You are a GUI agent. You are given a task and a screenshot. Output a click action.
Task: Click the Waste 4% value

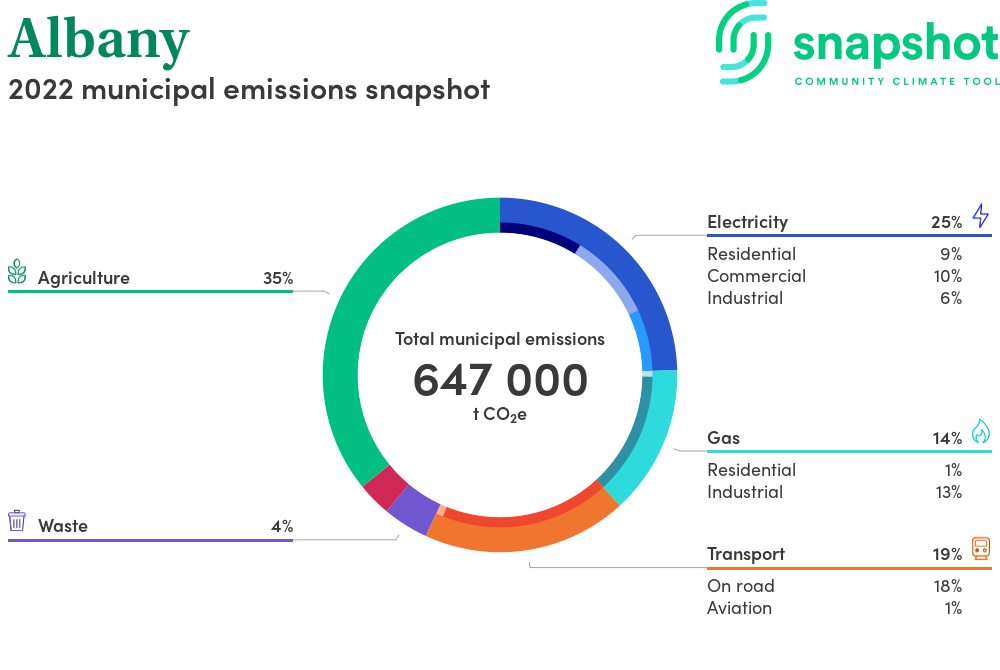(282, 526)
